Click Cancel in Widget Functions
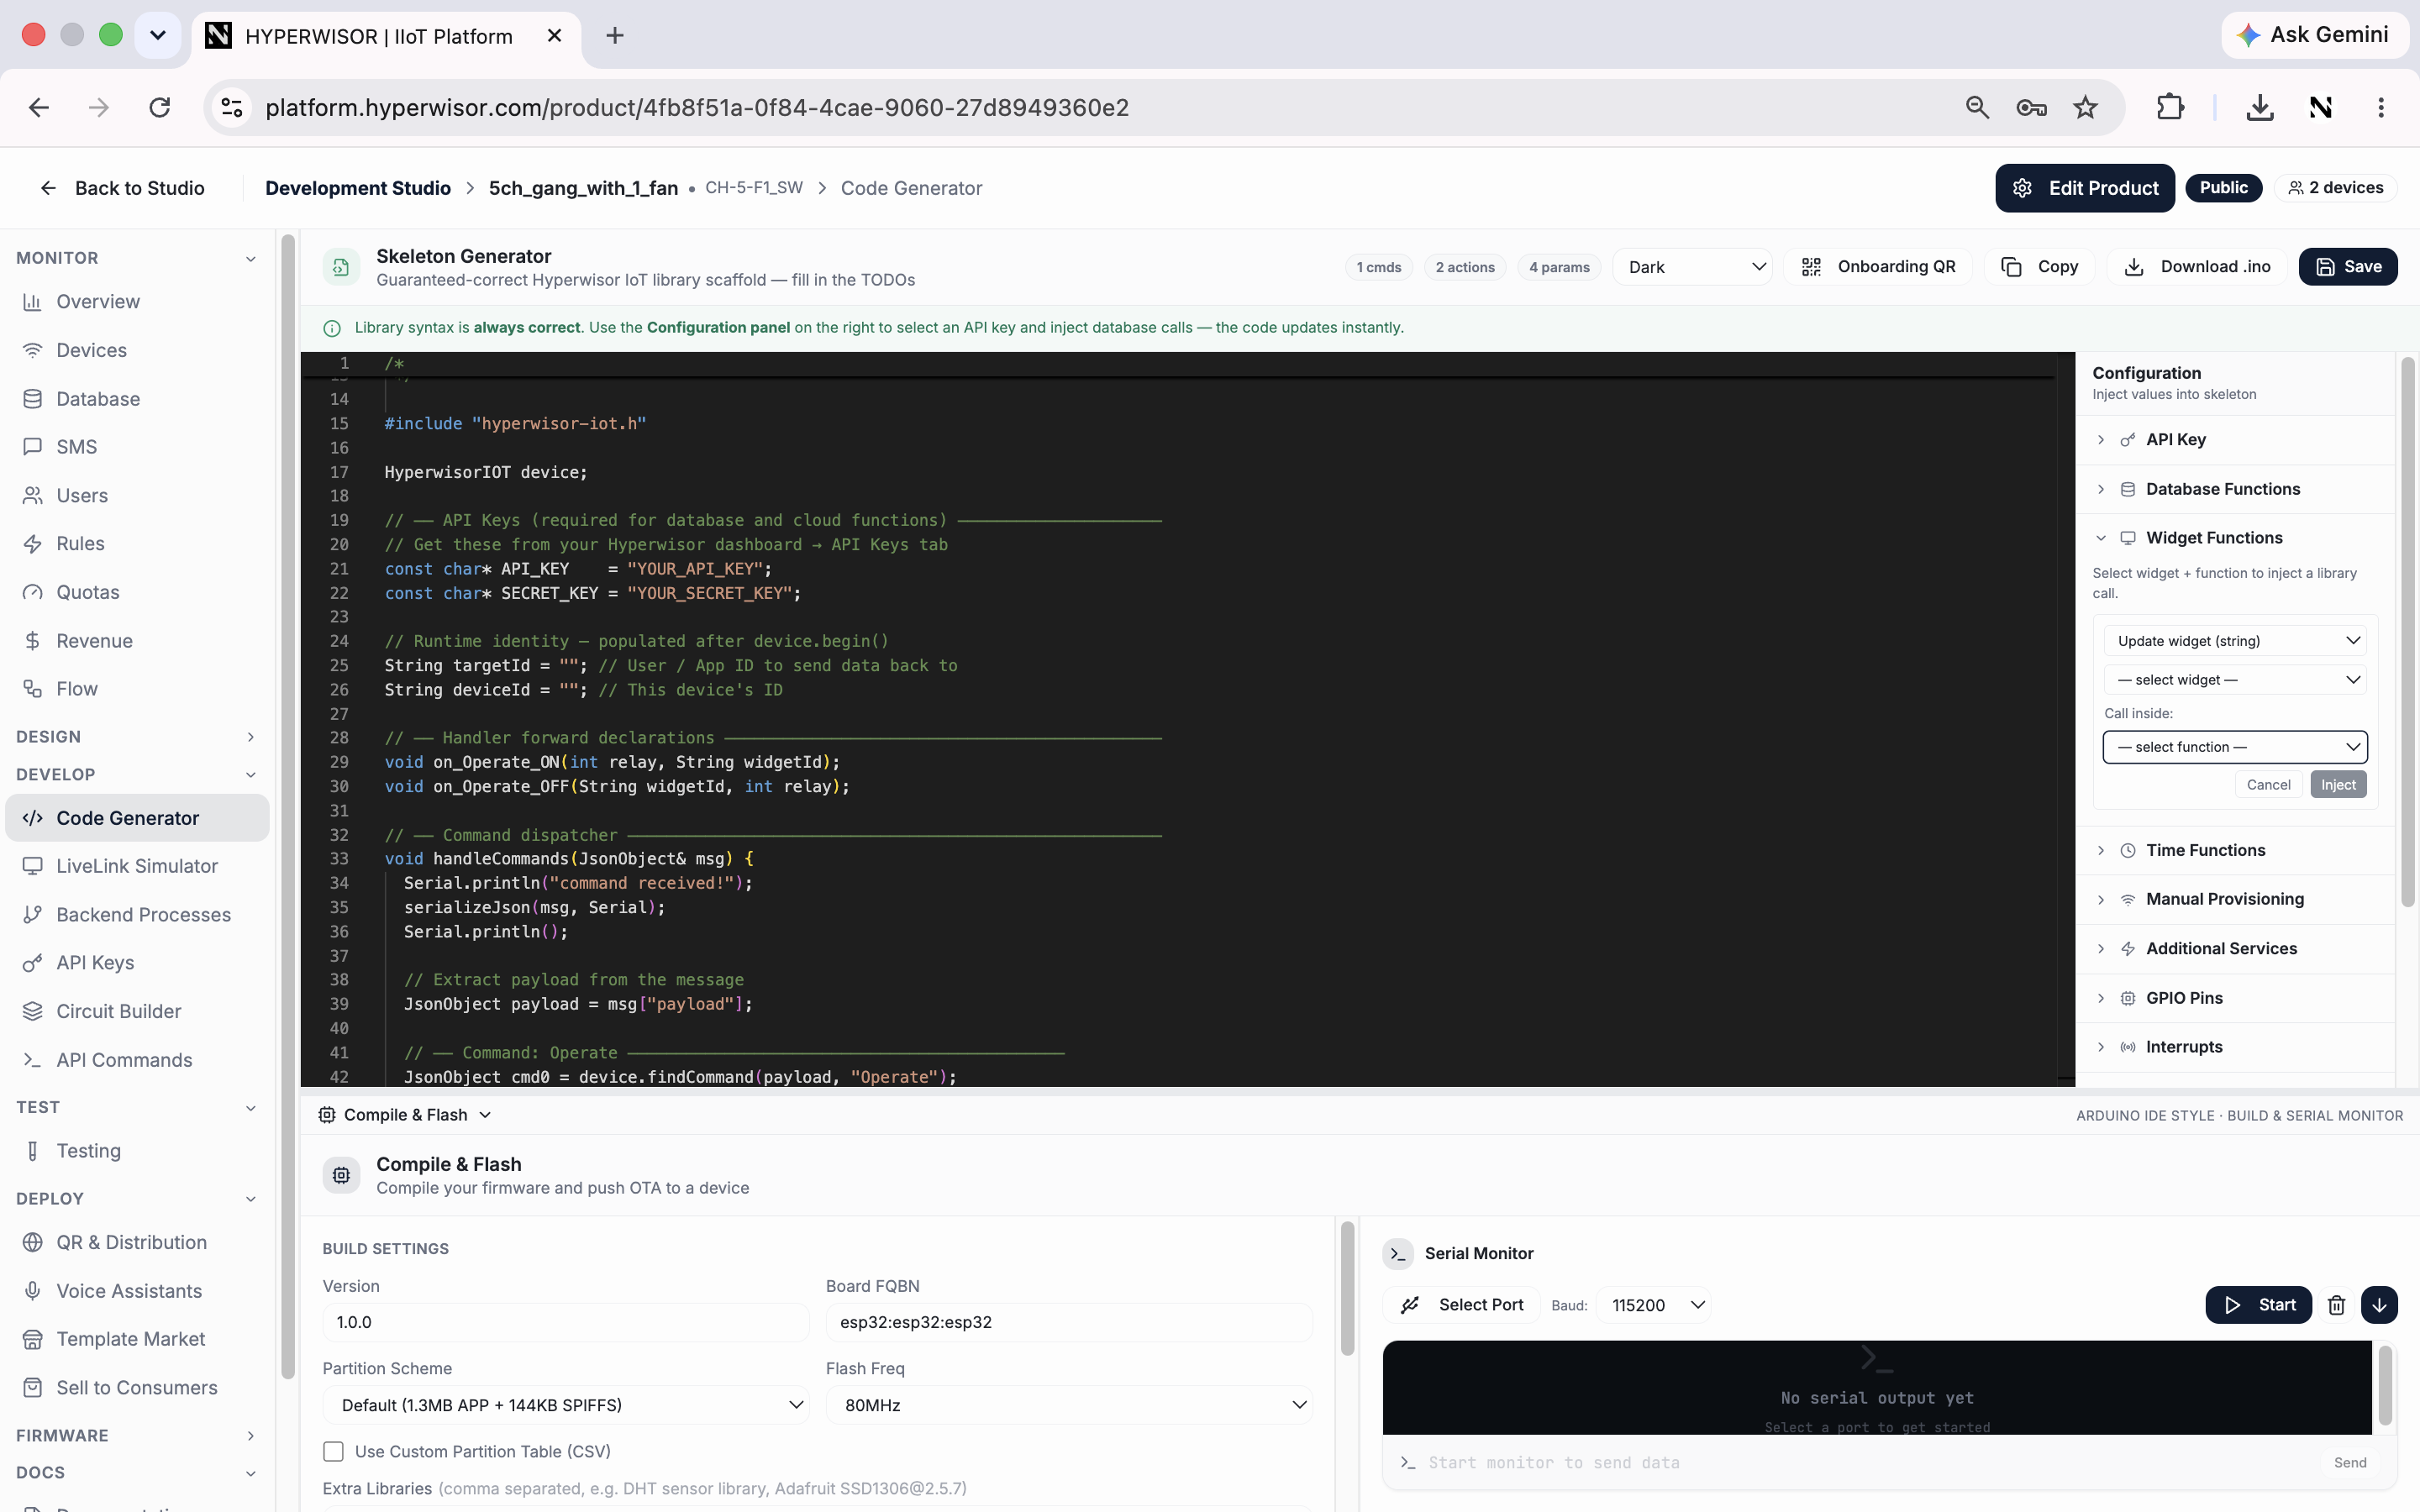This screenshot has width=2420, height=1512. coord(2268,785)
